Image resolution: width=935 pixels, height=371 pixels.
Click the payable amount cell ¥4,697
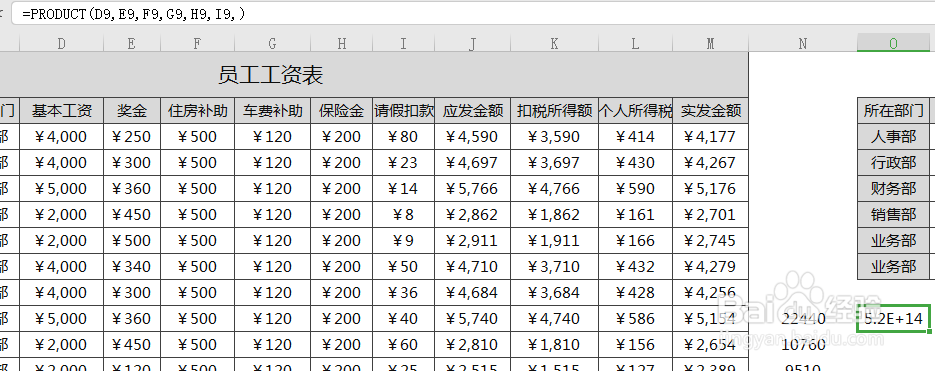coord(473,162)
